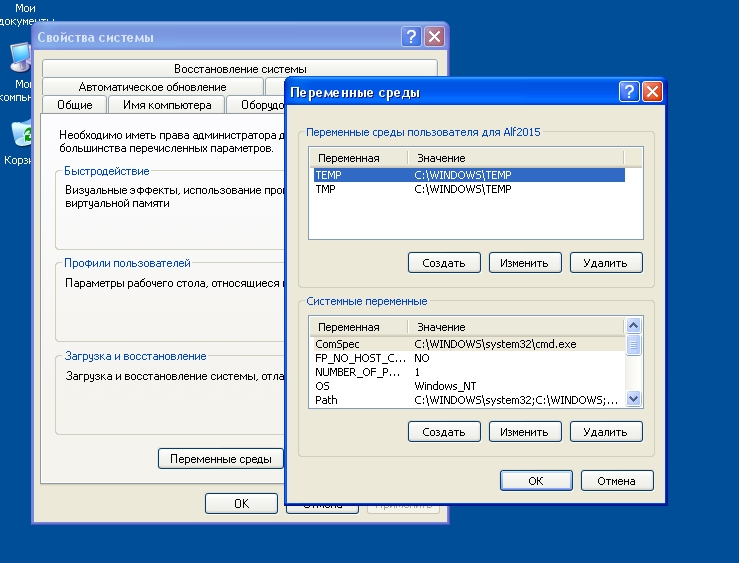739x563 pixels.
Task: Select the TMP user variable row
Action: 469,189
